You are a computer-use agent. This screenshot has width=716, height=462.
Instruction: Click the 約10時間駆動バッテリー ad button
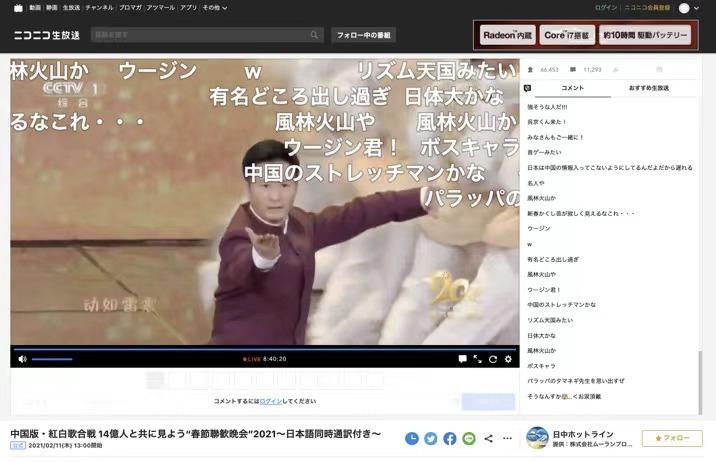(x=645, y=35)
